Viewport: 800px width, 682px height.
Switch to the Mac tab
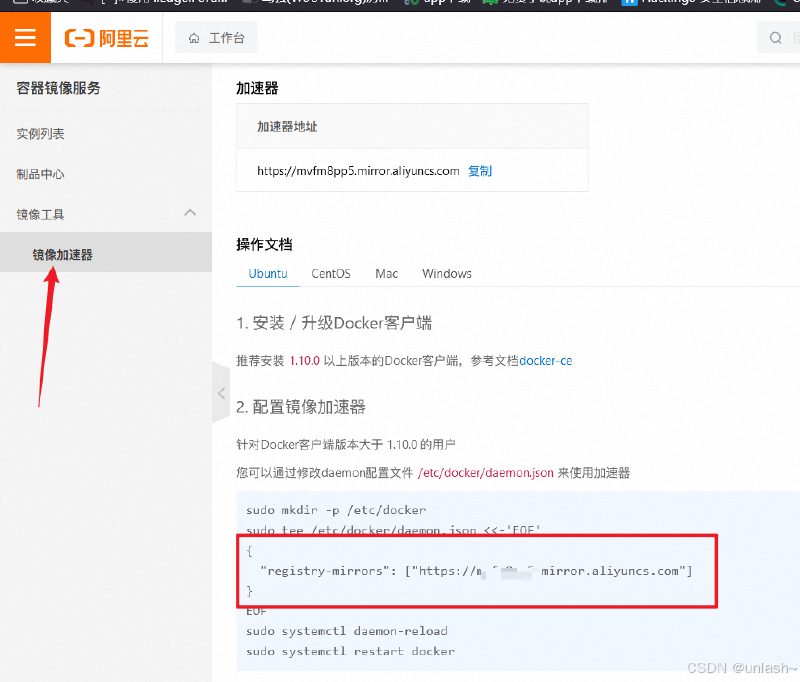386,274
